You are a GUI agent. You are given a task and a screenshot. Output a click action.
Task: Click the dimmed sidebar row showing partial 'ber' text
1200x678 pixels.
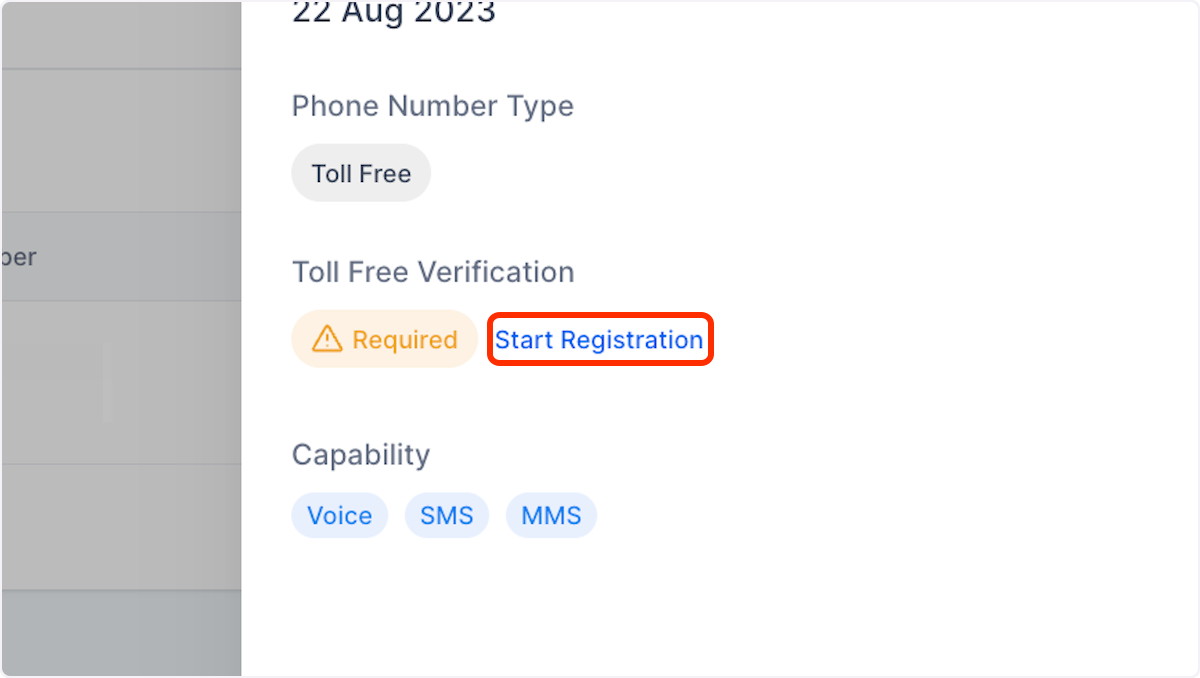[x=120, y=256]
